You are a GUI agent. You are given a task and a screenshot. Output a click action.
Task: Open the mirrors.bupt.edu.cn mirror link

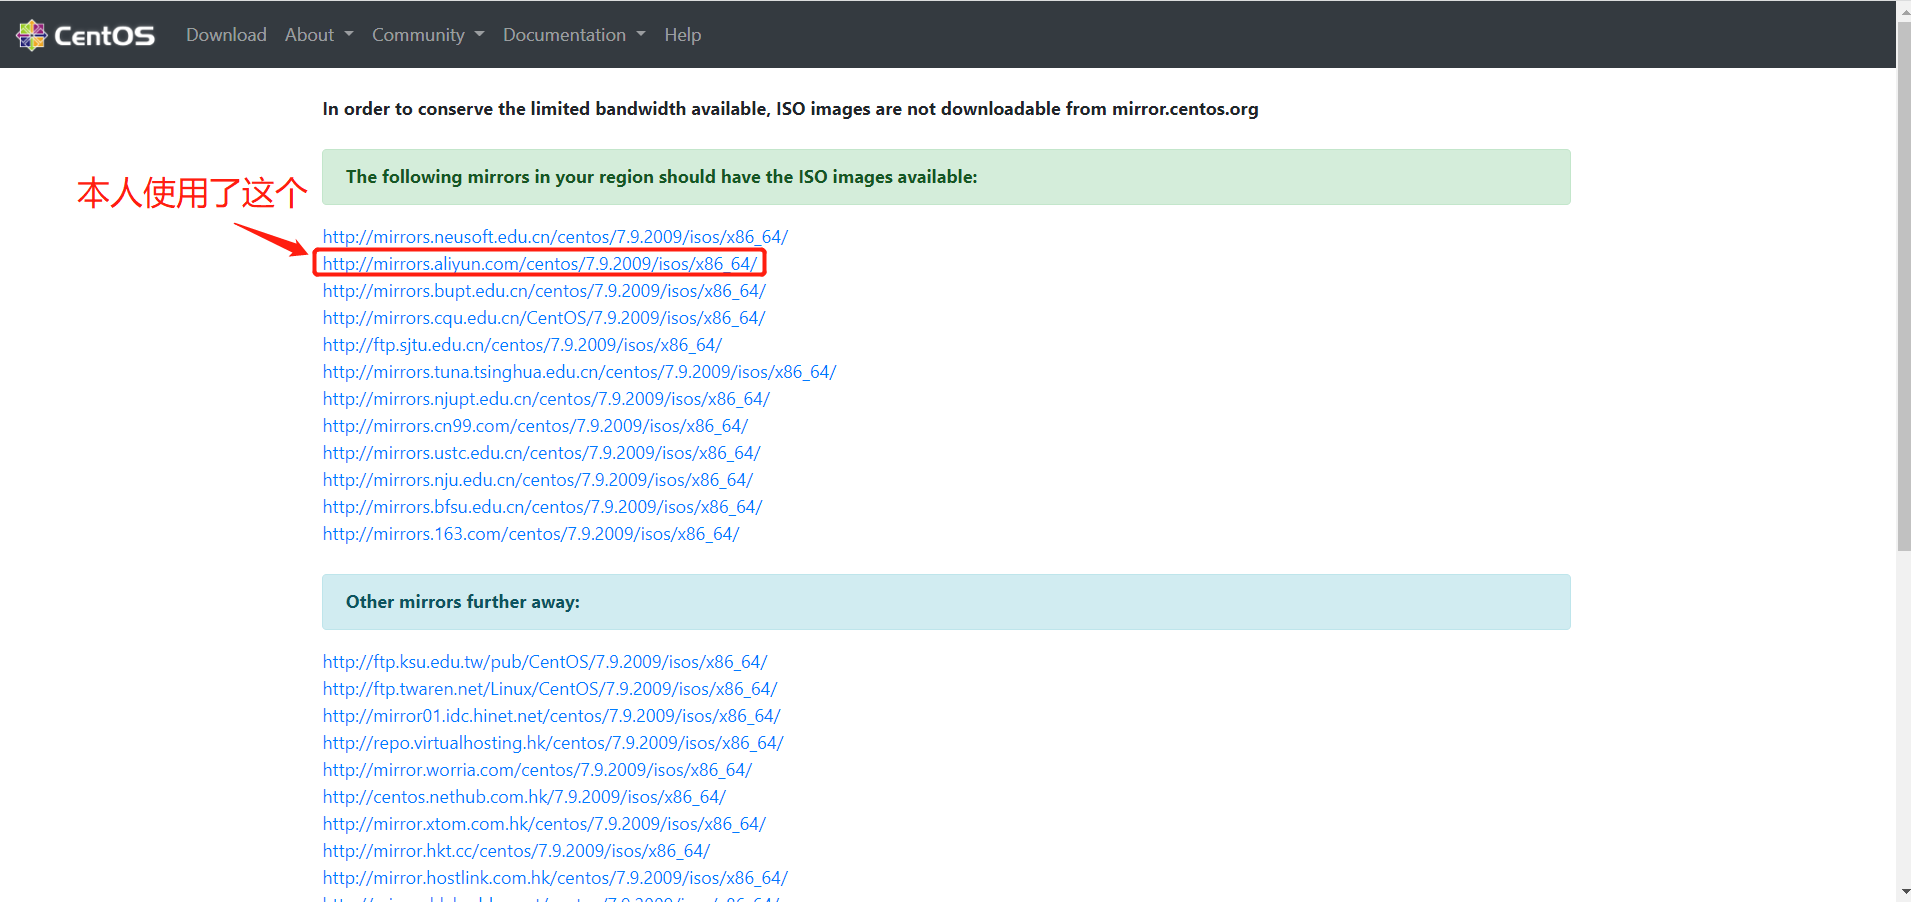pos(544,291)
